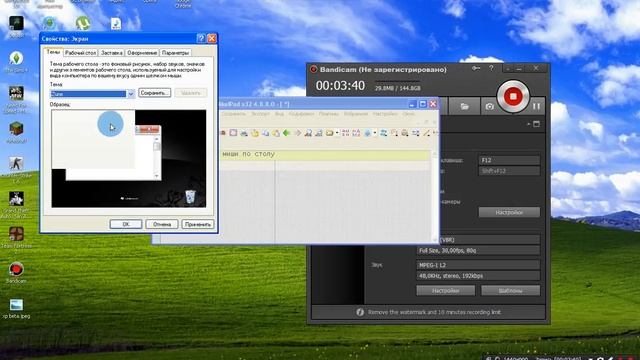
Task: Click the F12 hotkey field in Bandicam
Action: [x=509, y=160]
